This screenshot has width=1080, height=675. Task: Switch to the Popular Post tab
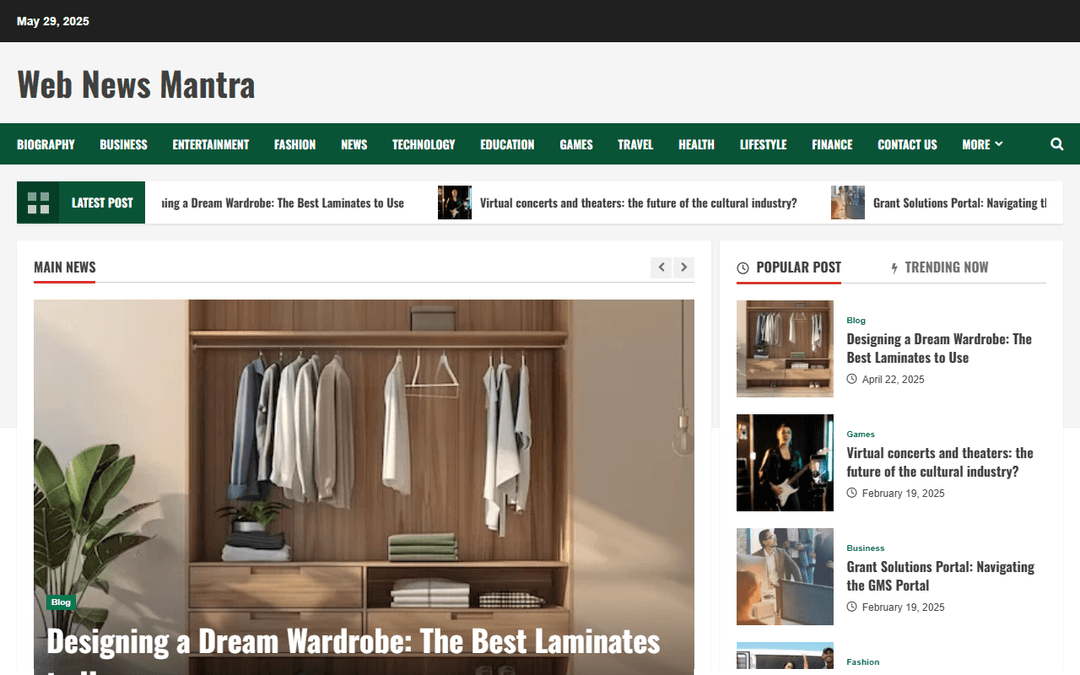pos(789,267)
